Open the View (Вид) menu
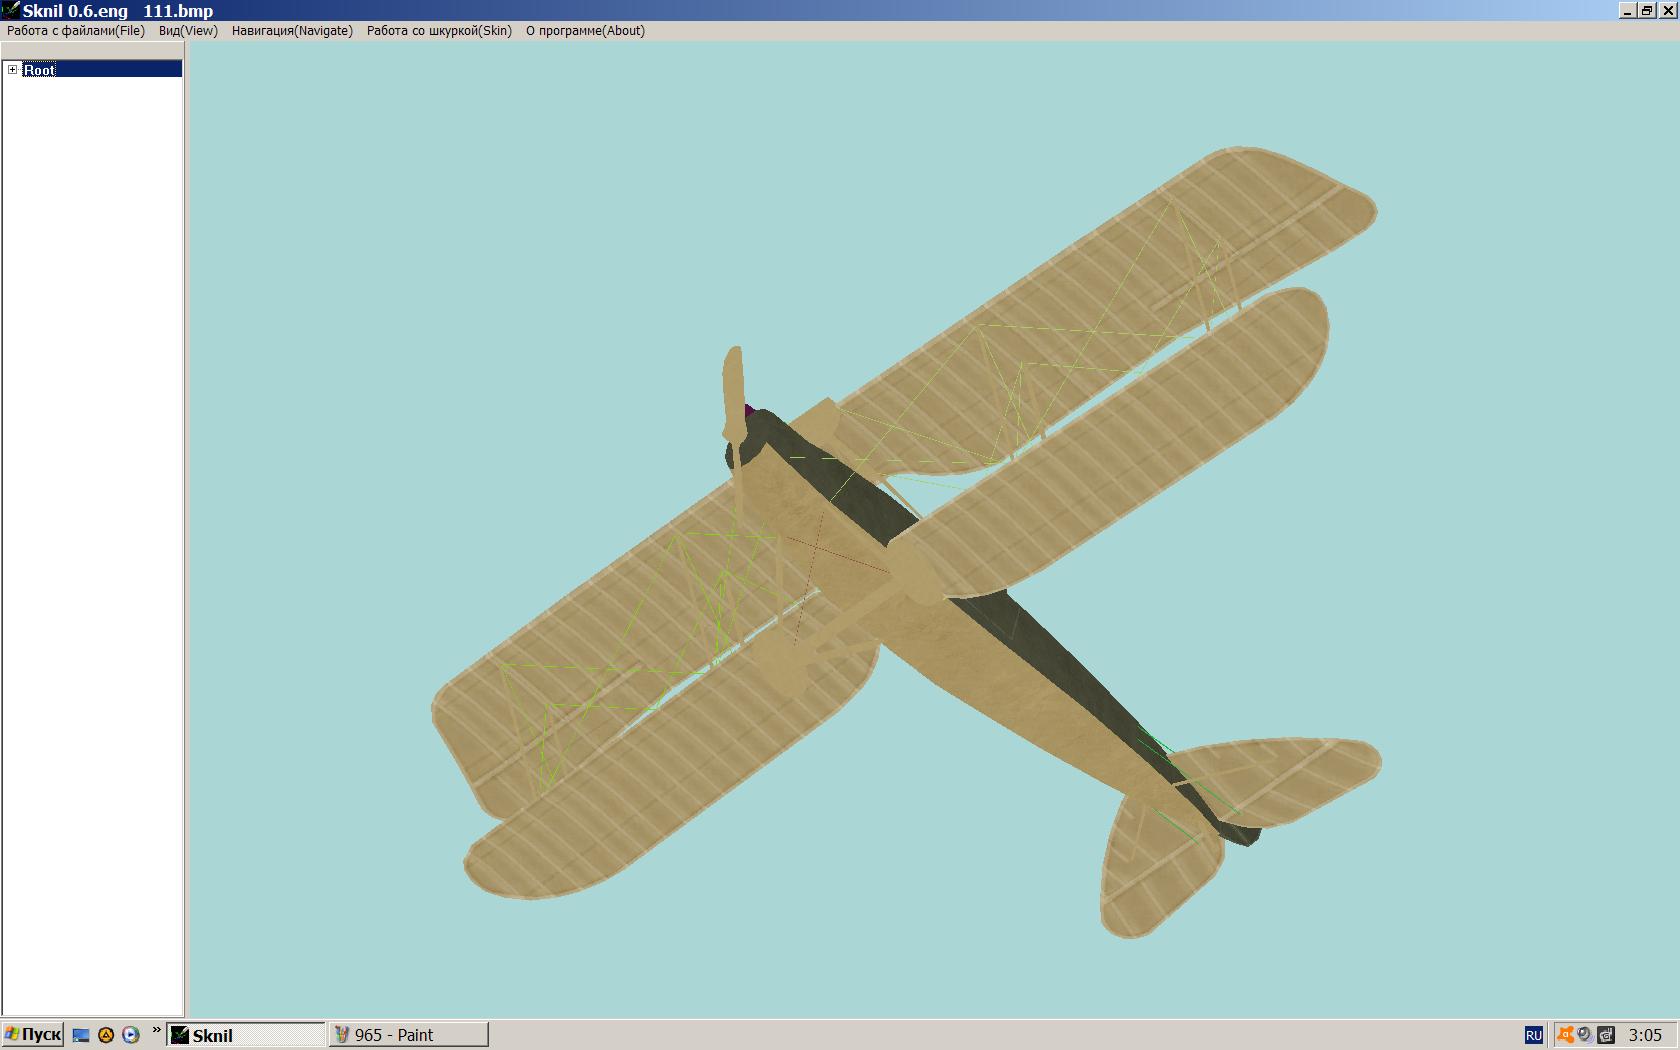The image size is (1680, 1050). pyautogui.click(x=188, y=31)
